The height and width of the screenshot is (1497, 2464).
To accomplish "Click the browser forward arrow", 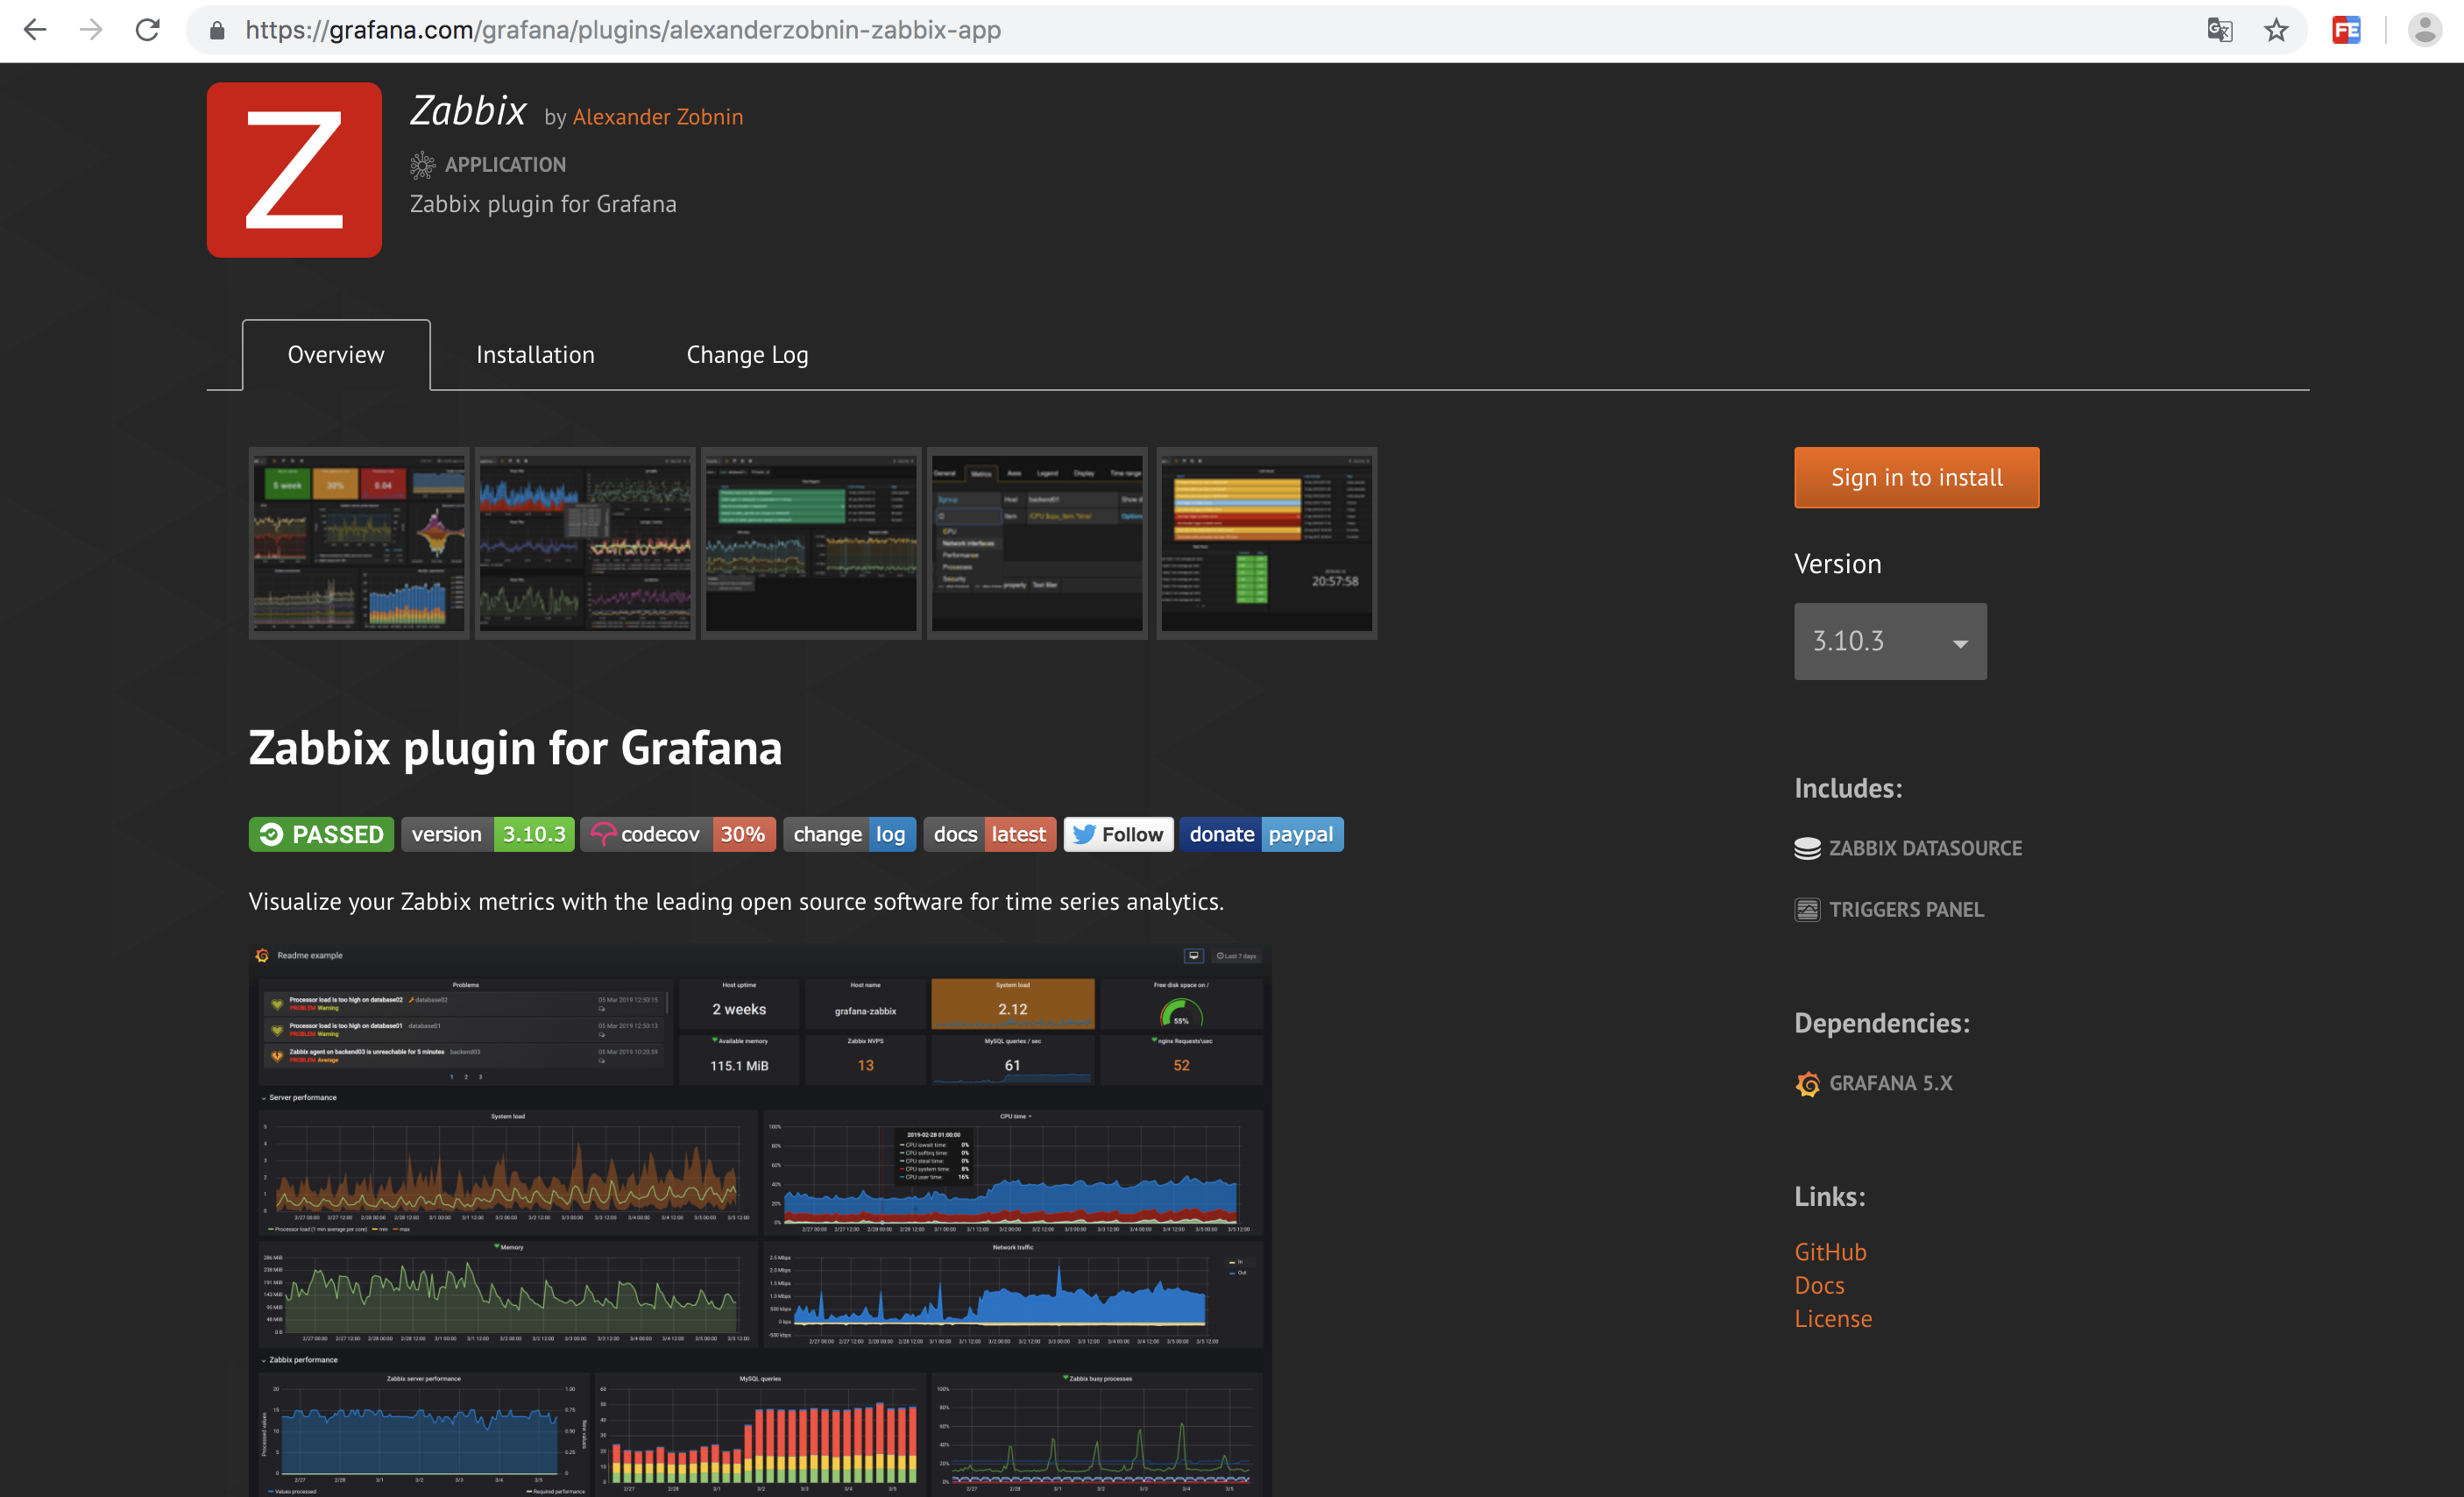I will pos(91,30).
